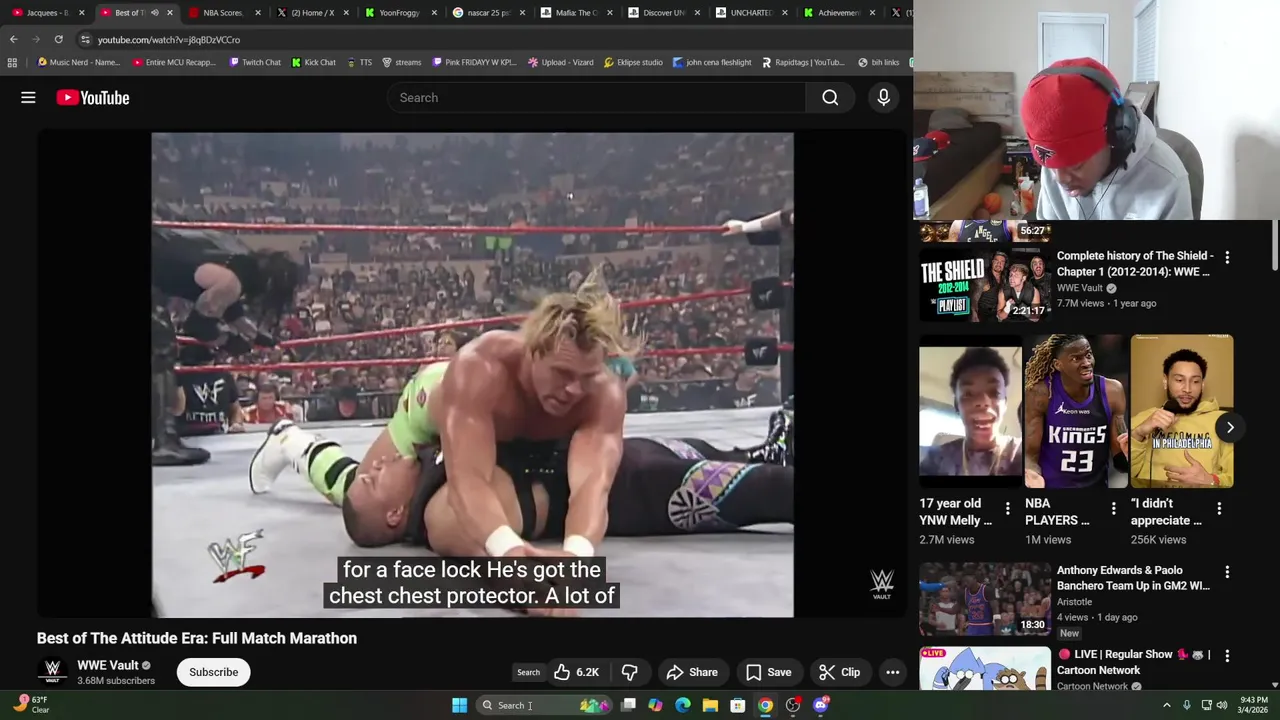Open Windows Start menu
This screenshot has width=1280, height=720.
click(459, 705)
